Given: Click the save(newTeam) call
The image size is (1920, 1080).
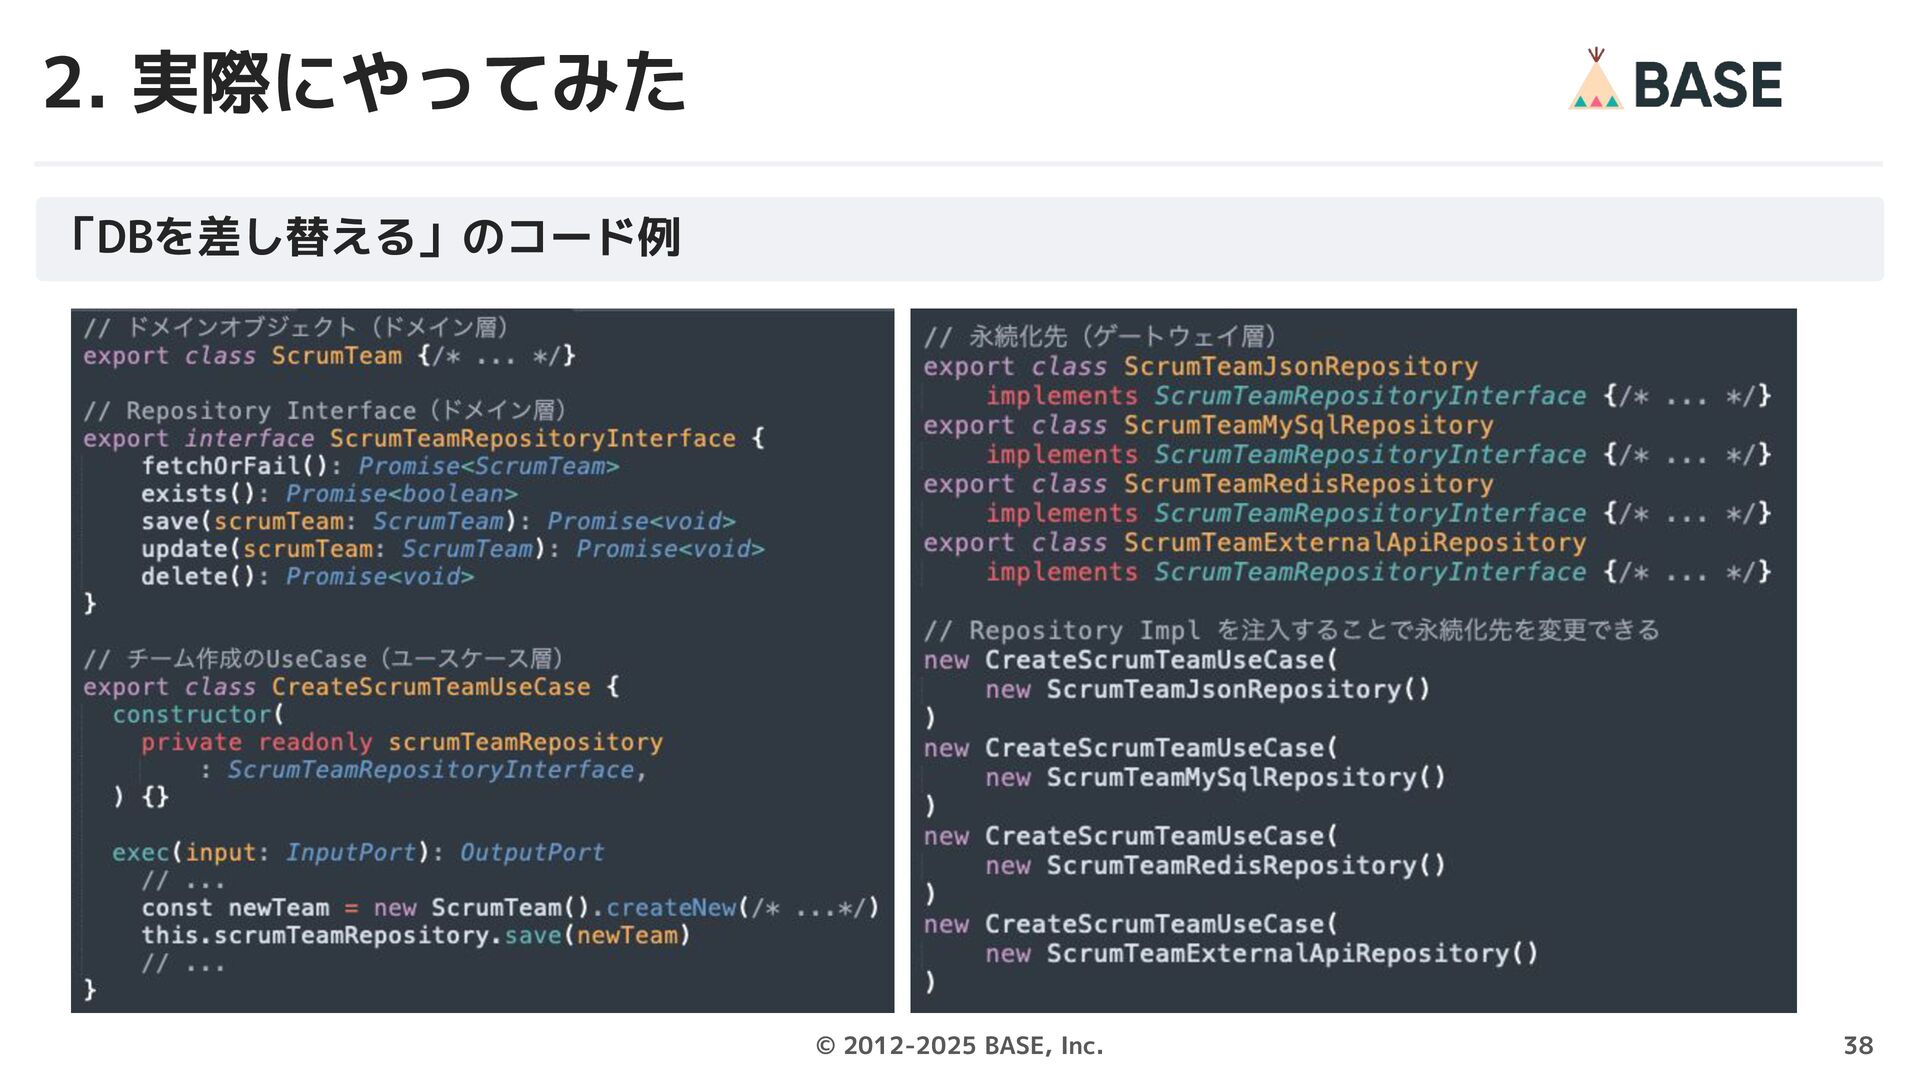Looking at the screenshot, I should click(596, 936).
